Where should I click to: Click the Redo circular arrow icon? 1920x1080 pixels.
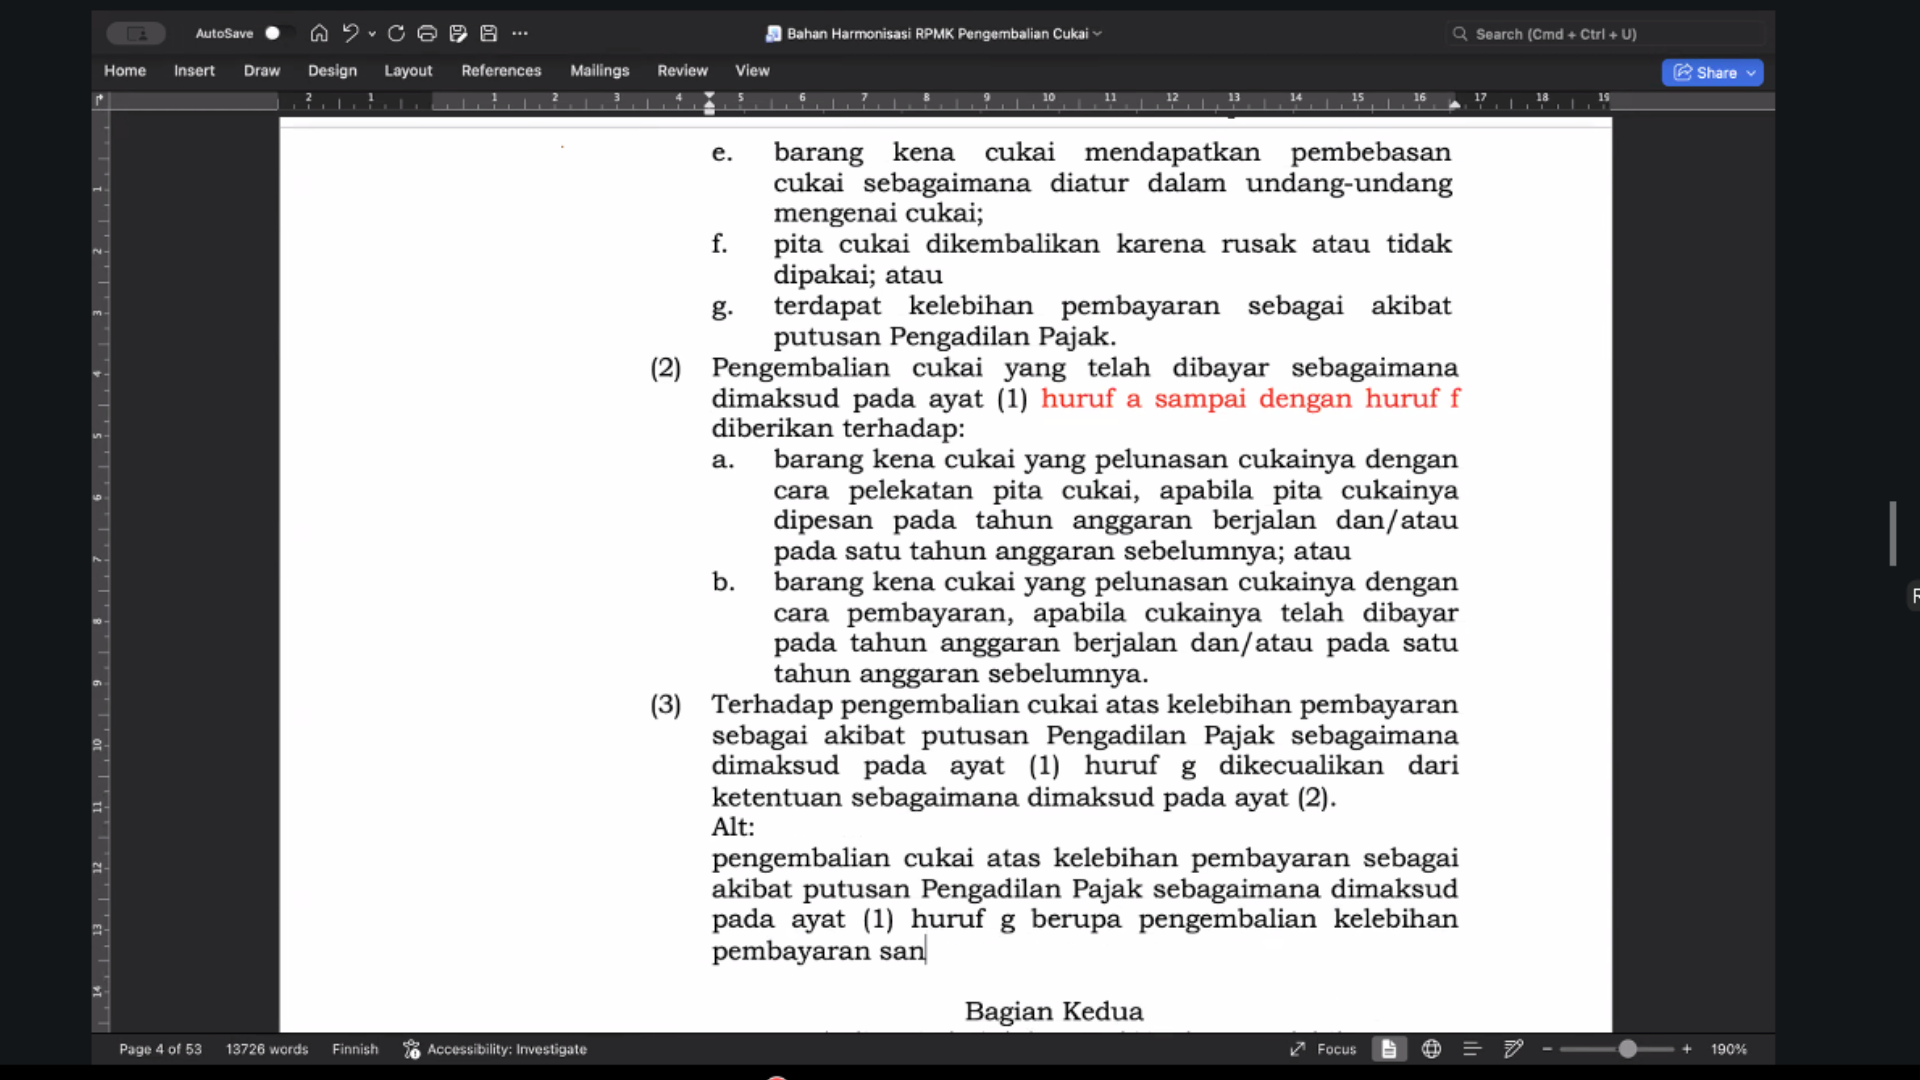396,33
